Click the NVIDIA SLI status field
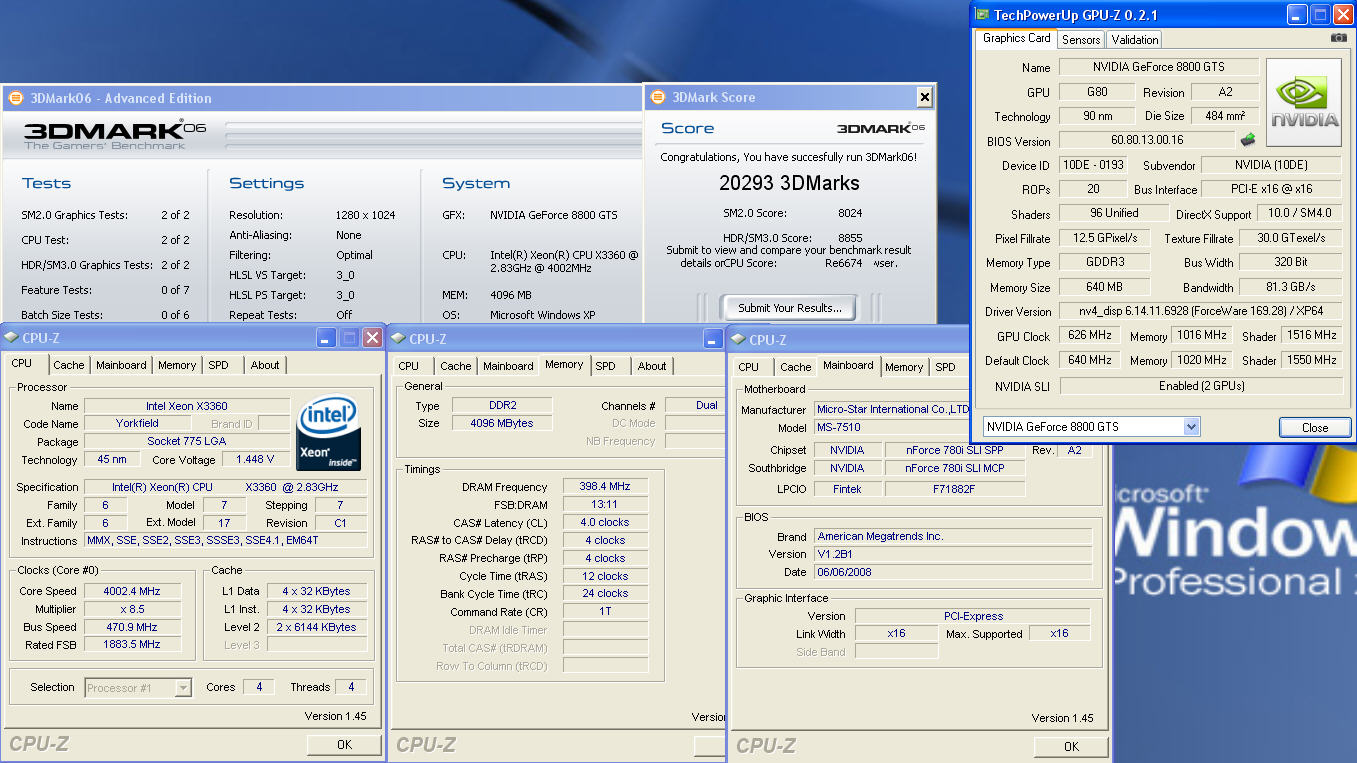This screenshot has height=763, width=1357. pos(1200,386)
